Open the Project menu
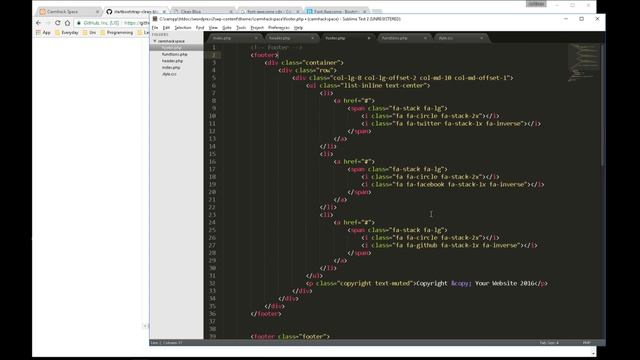Viewport: 640px width, 360px height. [257, 28]
